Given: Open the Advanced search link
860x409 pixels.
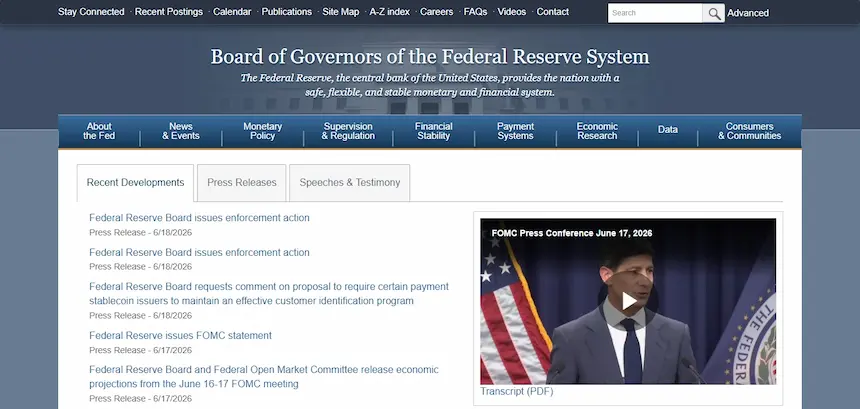Looking at the screenshot, I should [x=748, y=13].
